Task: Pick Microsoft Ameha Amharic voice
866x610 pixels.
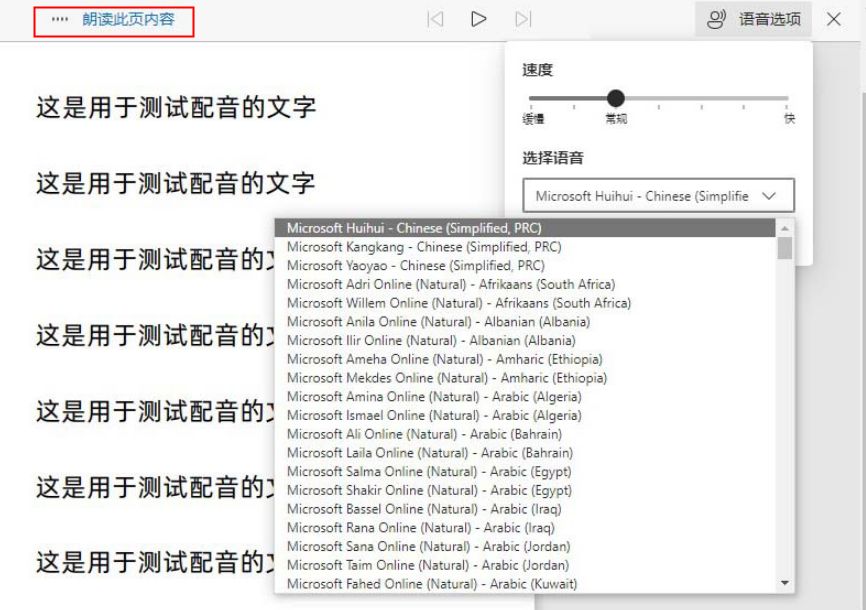Action: point(525,359)
